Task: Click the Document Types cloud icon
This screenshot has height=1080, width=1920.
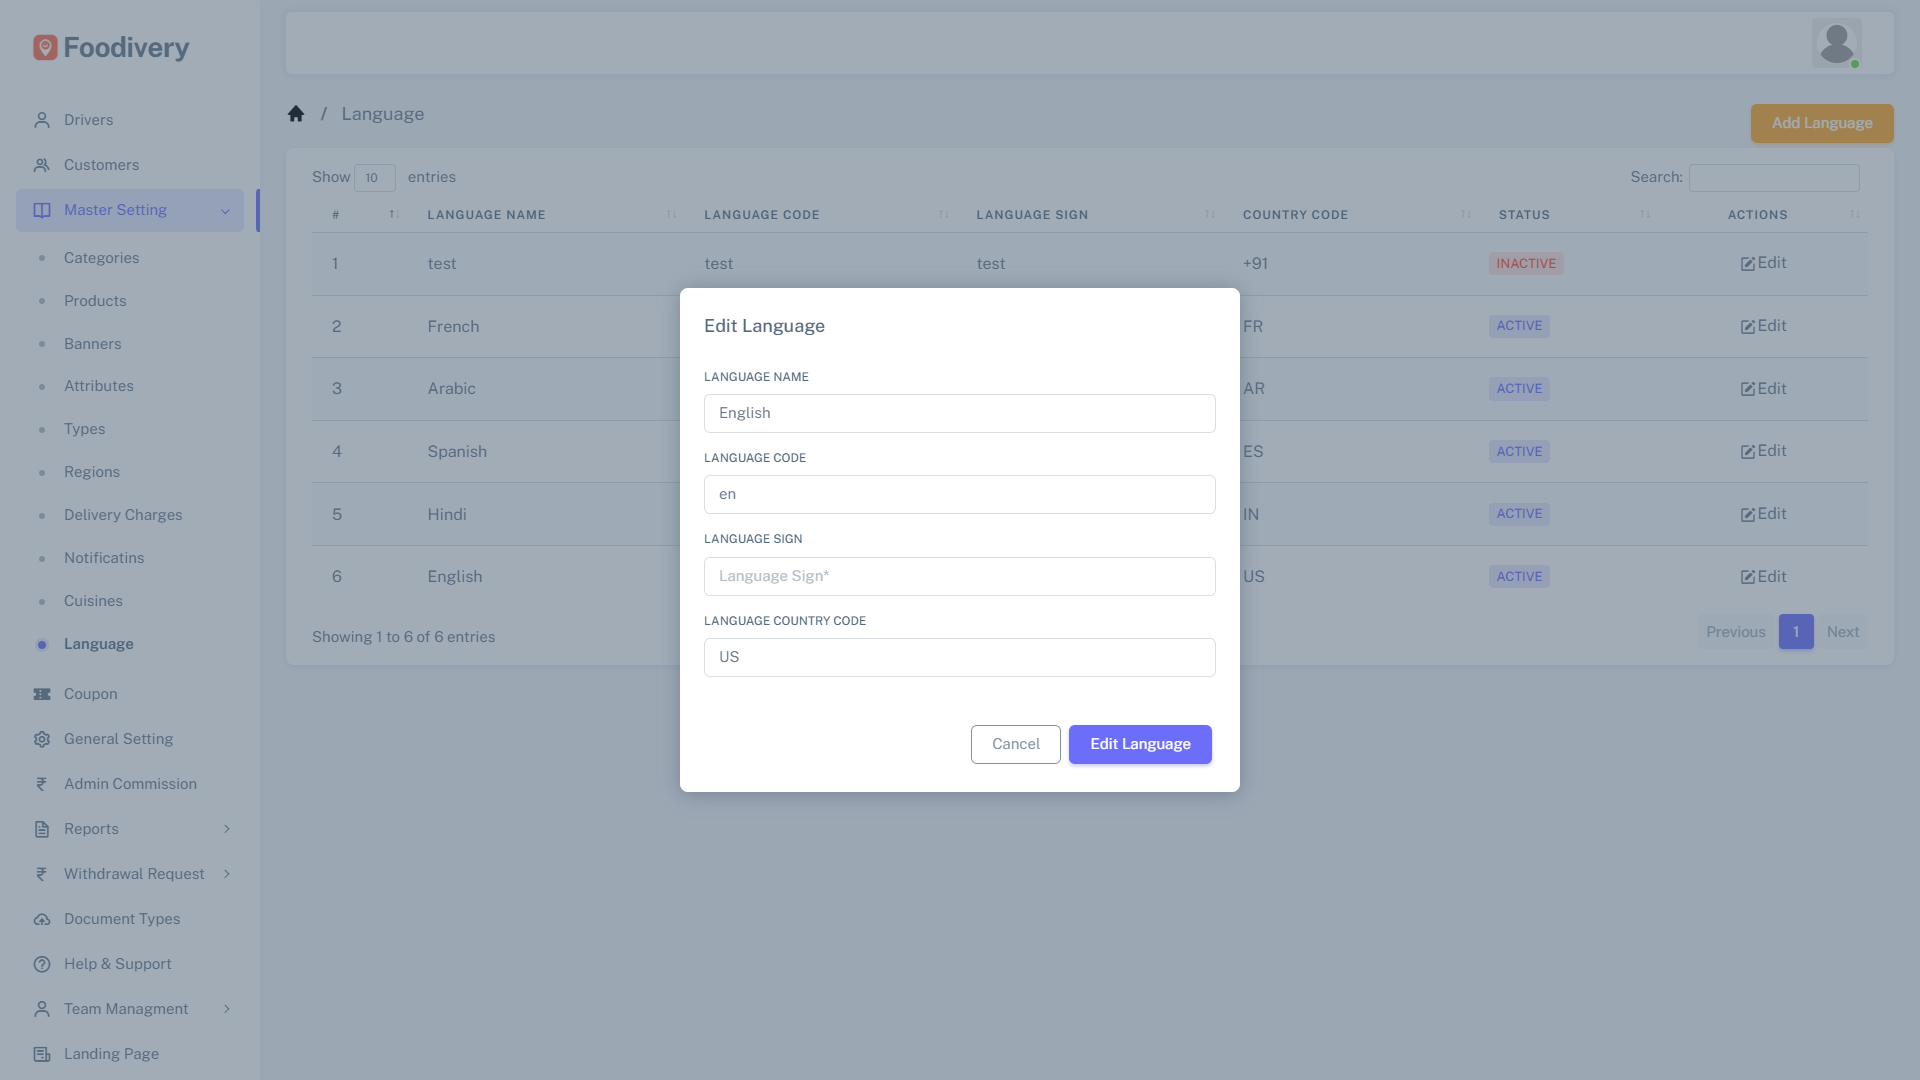Action: (41, 918)
